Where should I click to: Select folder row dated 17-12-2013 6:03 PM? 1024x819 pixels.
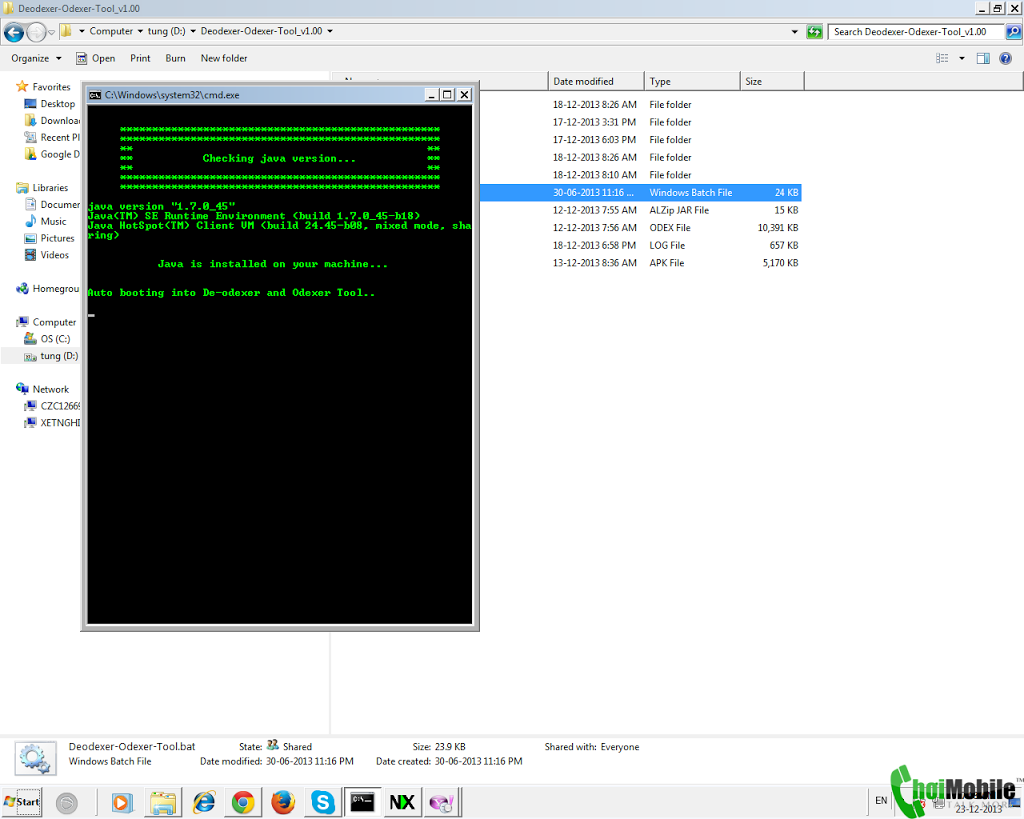pos(640,140)
